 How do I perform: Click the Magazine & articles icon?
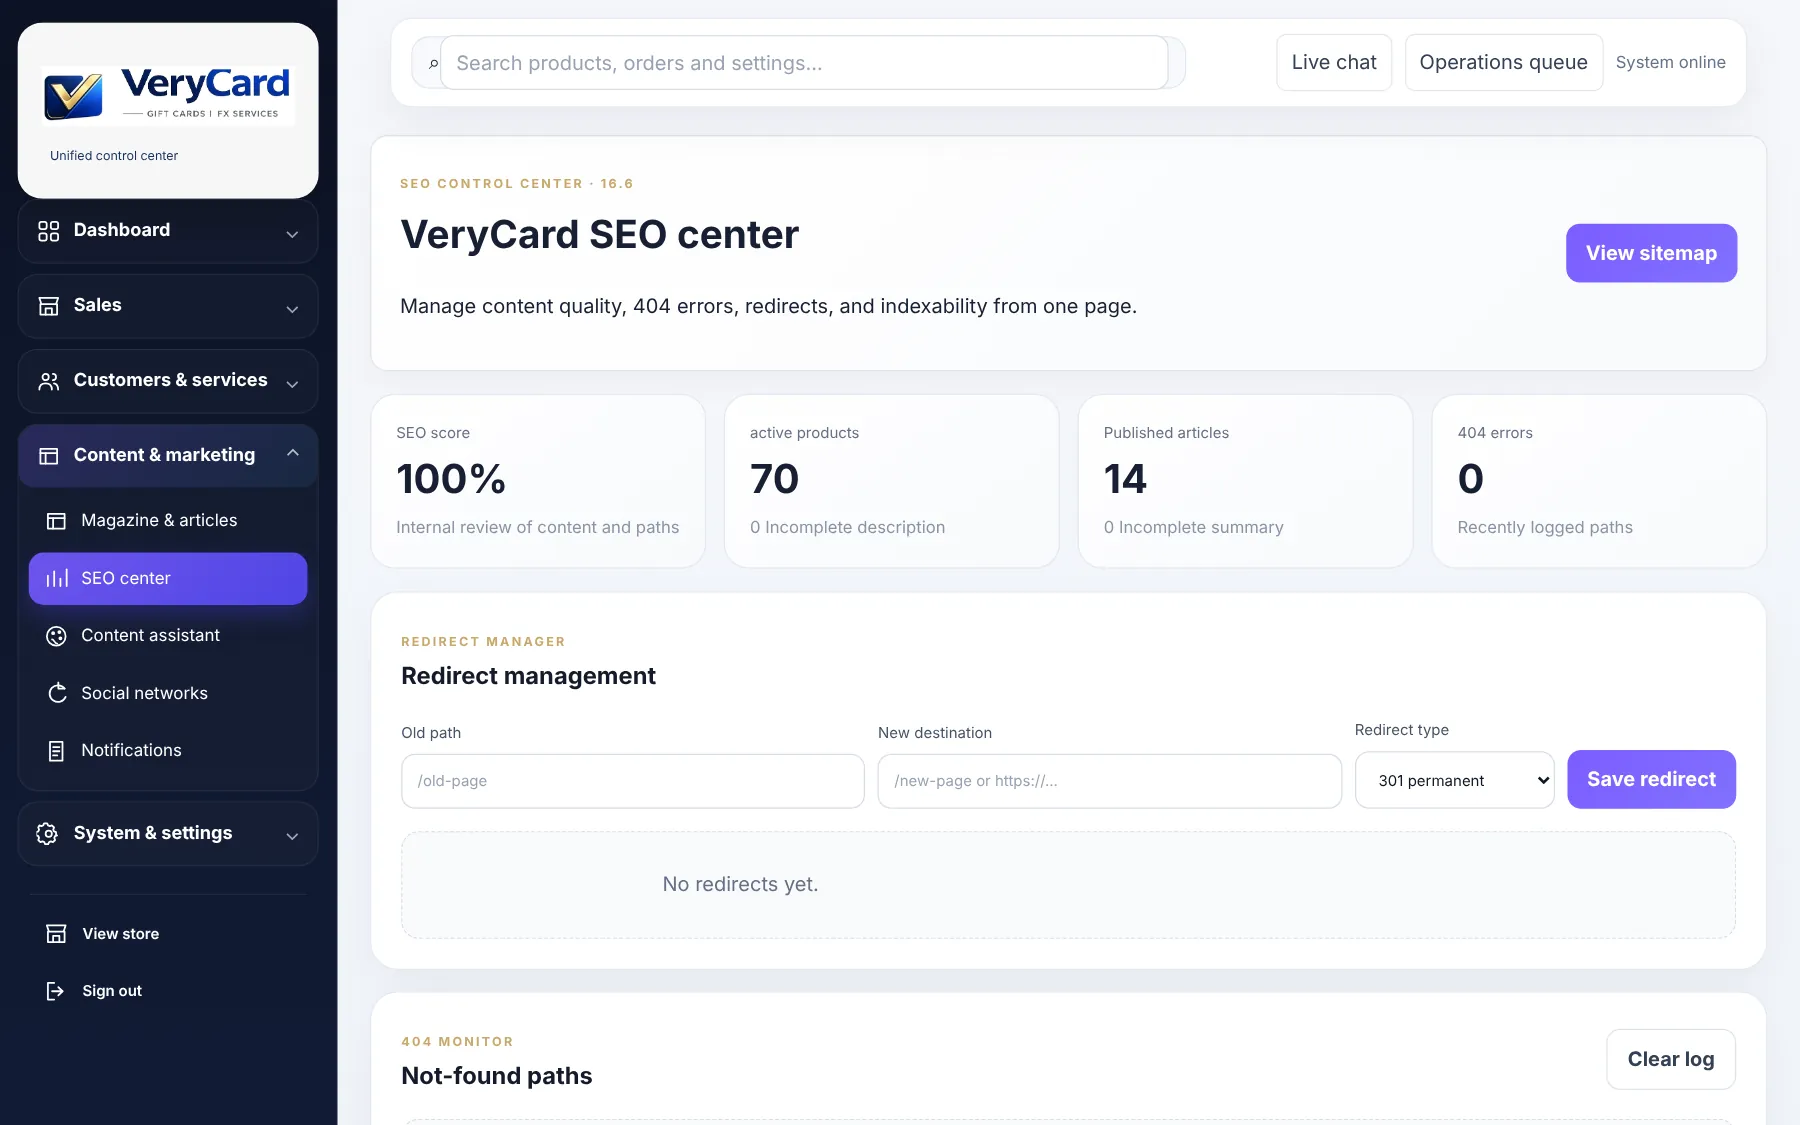(x=56, y=521)
